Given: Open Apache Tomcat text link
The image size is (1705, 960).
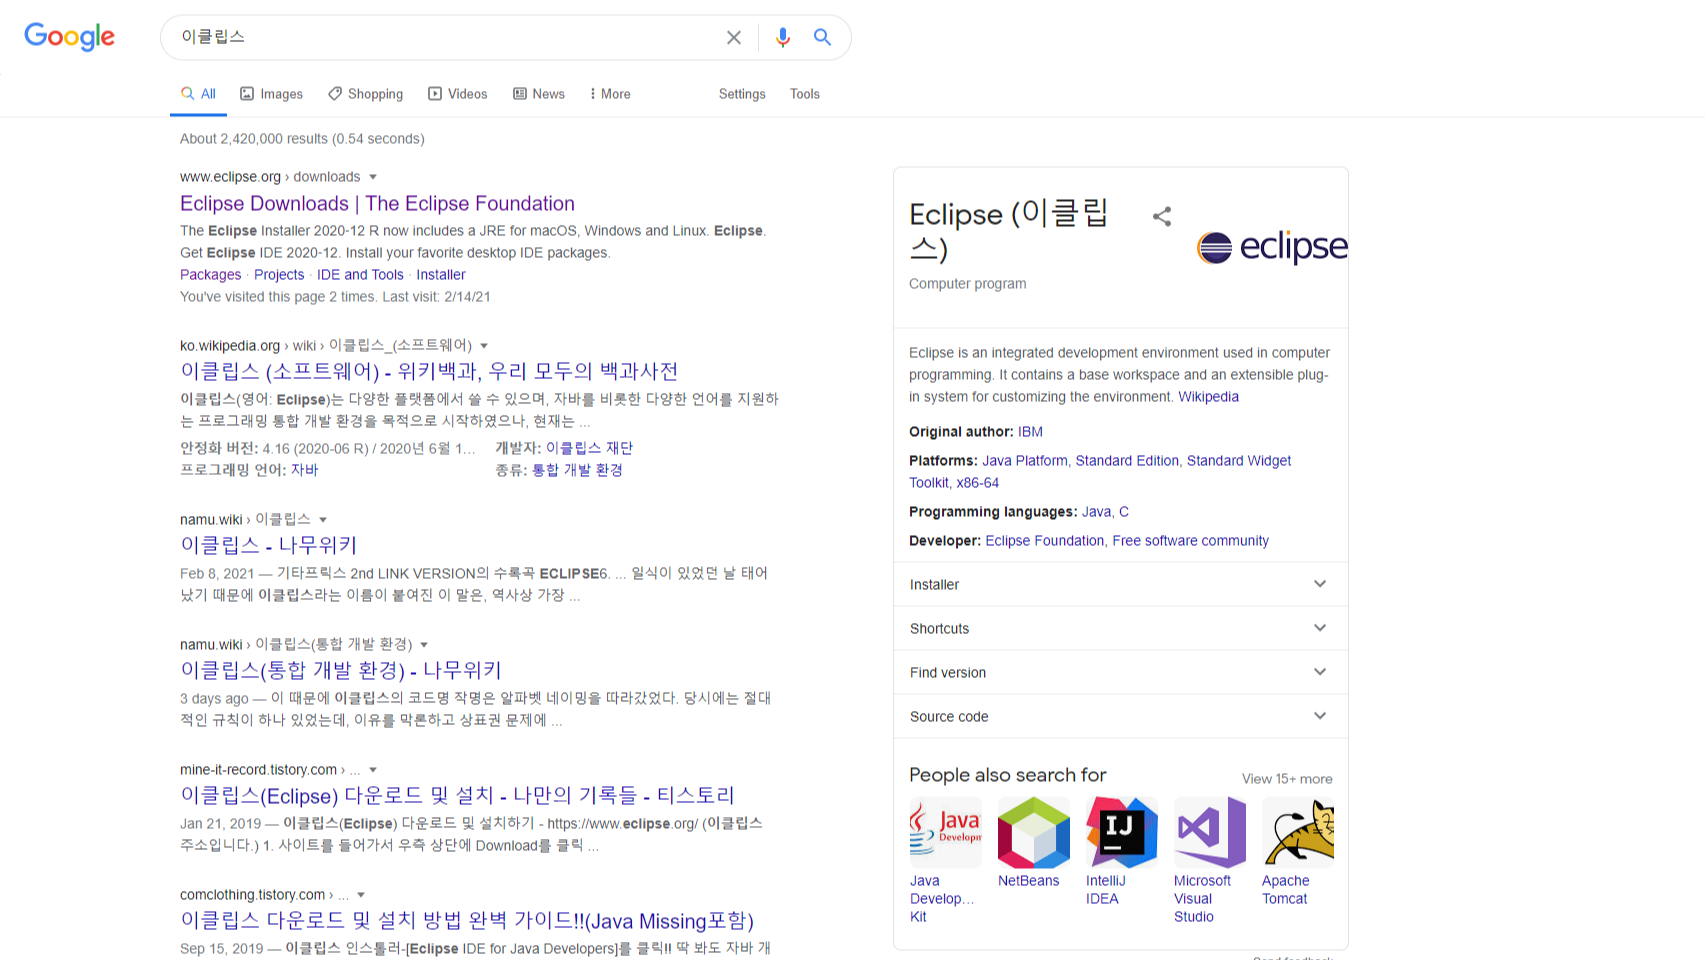Looking at the screenshot, I should (x=1285, y=890).
